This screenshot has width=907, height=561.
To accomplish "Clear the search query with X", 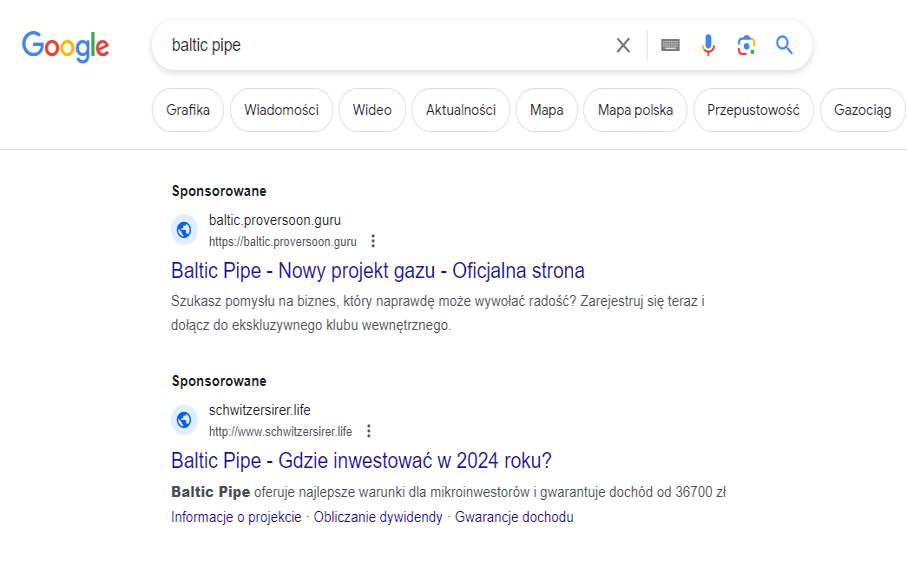I will coord(623,45).
